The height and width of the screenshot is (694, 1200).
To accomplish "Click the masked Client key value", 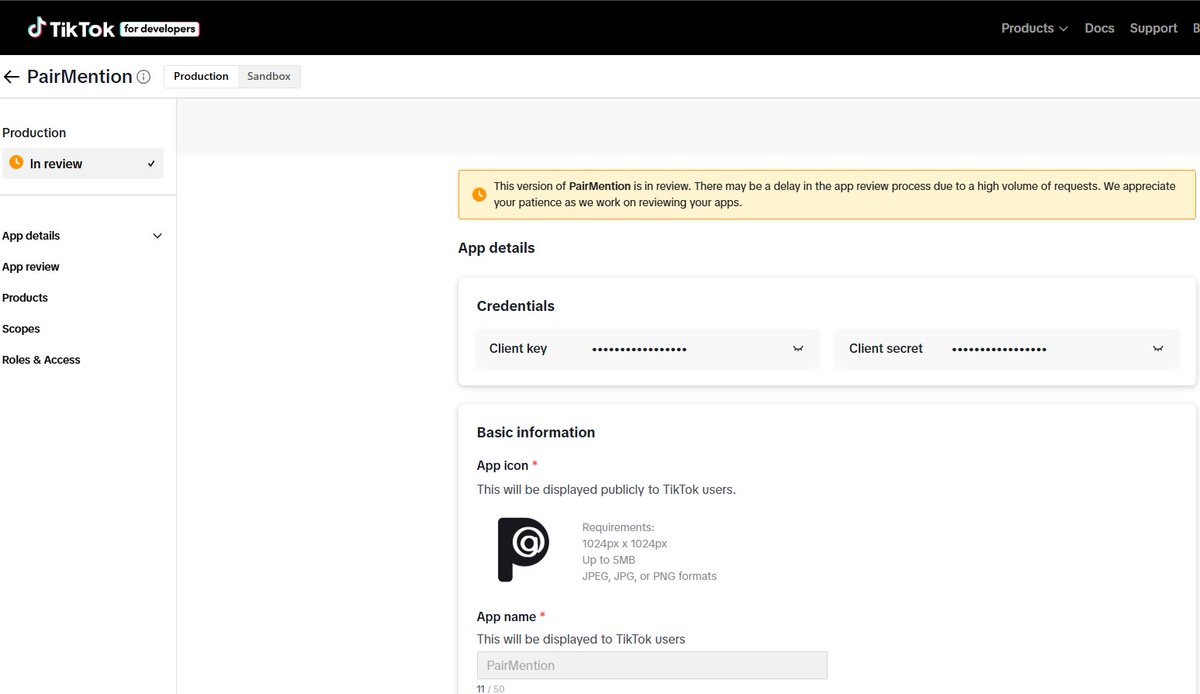I will click(x=639, y=349).
